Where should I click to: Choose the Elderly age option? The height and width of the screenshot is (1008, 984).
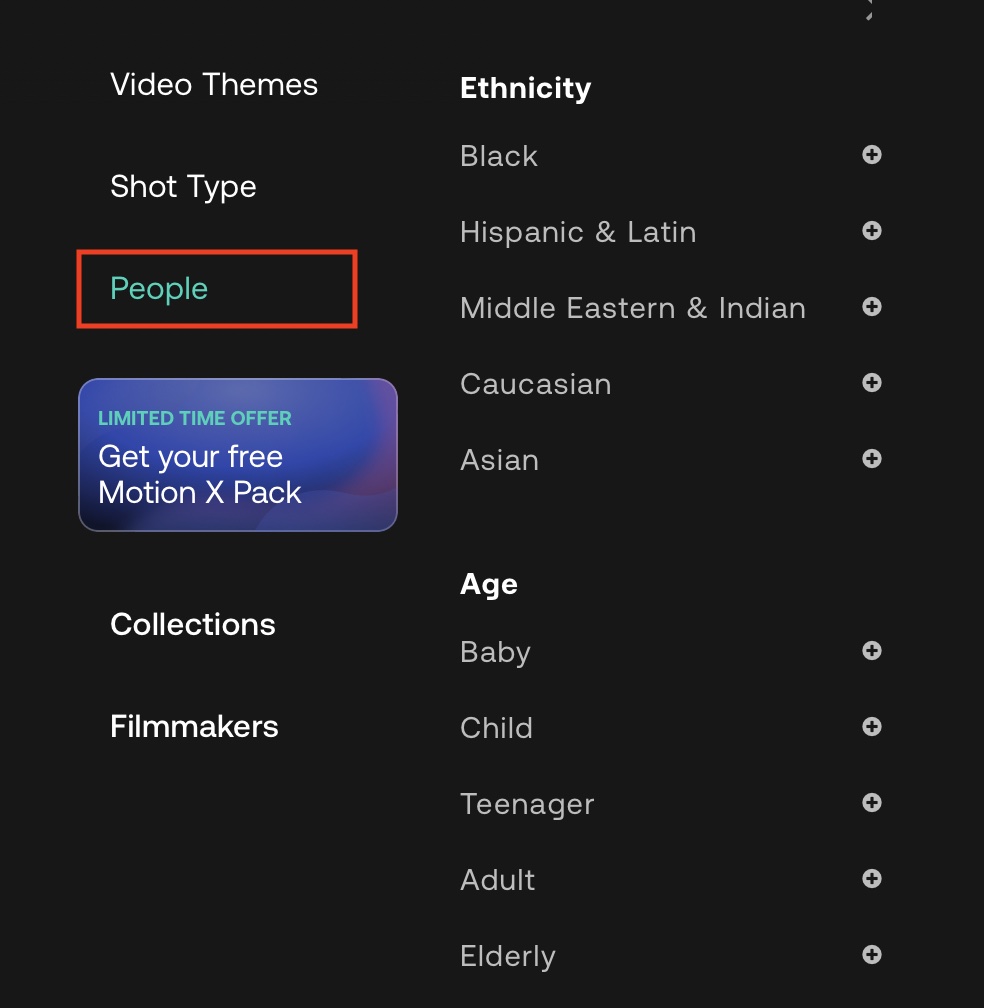click(507, 956)
